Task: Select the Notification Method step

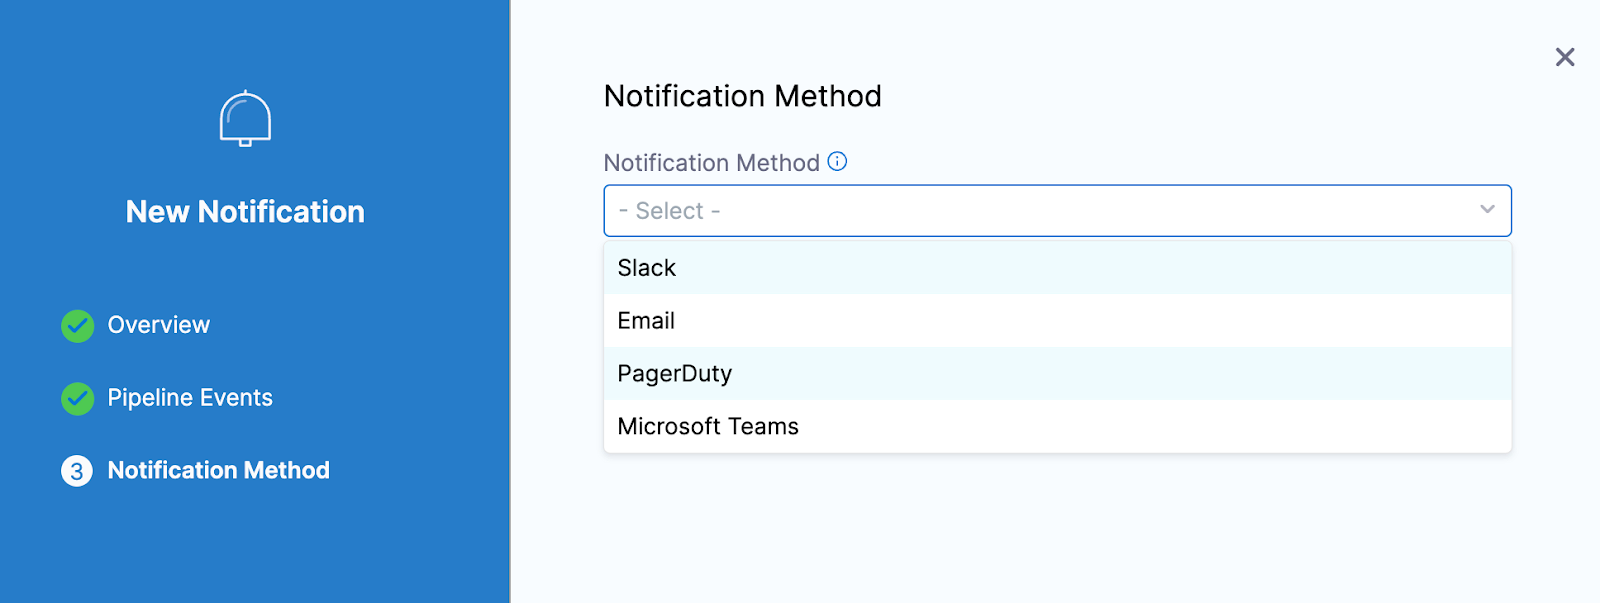Action: coord(218,470)
